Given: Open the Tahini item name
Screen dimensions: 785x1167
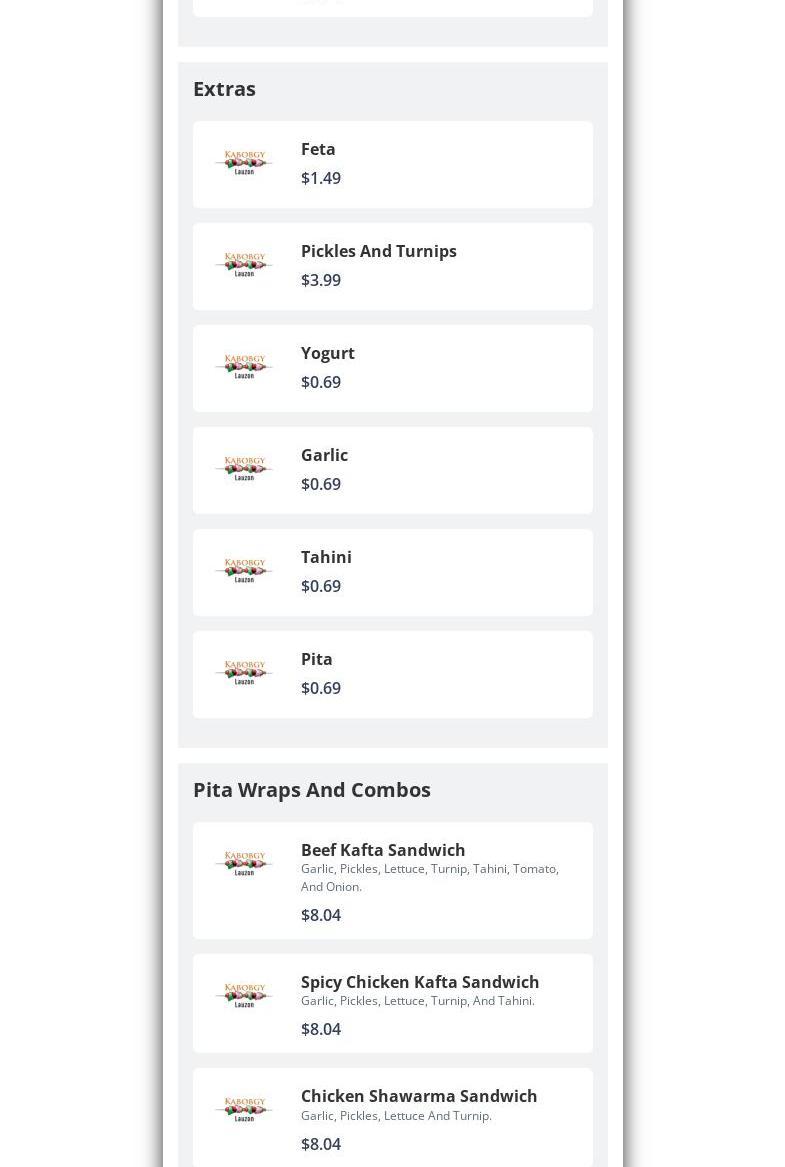Looking at the screenshot, I should [326, 557].
